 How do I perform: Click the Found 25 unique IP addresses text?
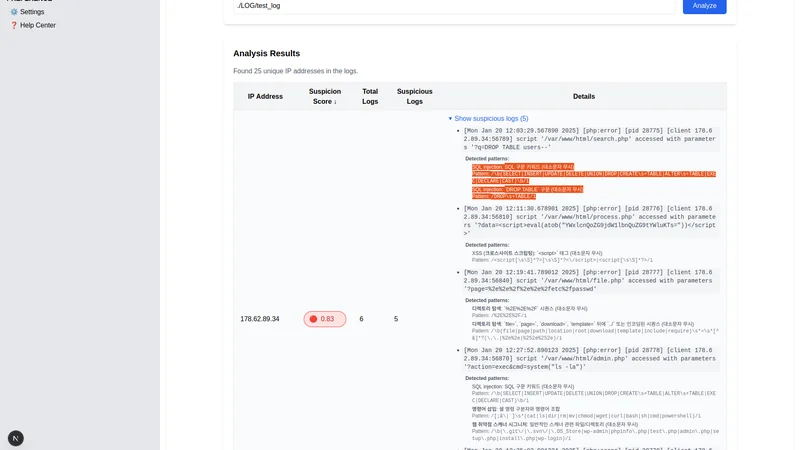(x=295, y=71)
